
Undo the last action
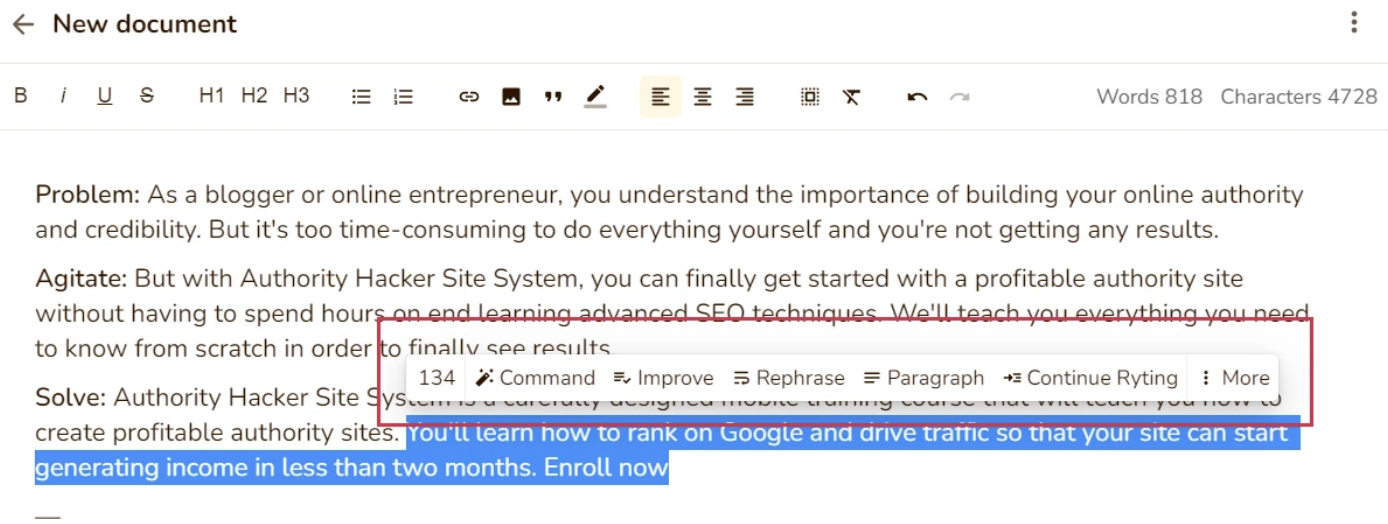pos(917,97)
